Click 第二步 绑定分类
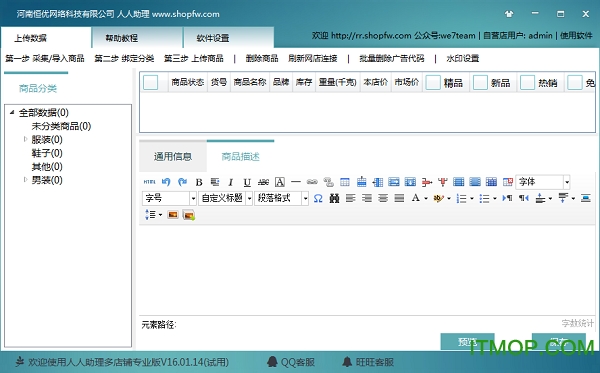 (124, 59)
